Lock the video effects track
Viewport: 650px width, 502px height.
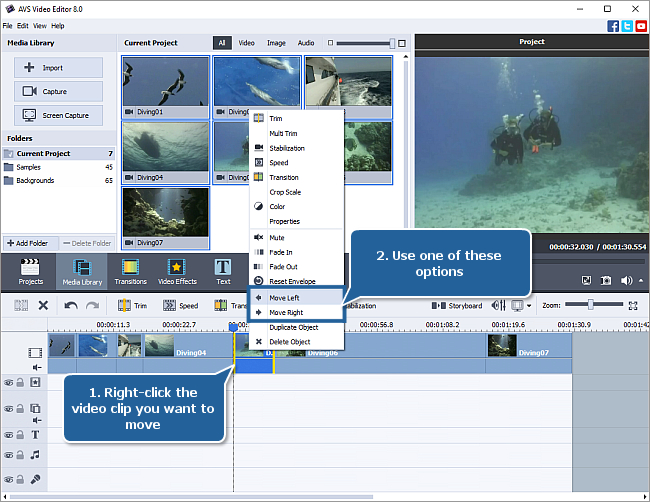coord(20,382)
